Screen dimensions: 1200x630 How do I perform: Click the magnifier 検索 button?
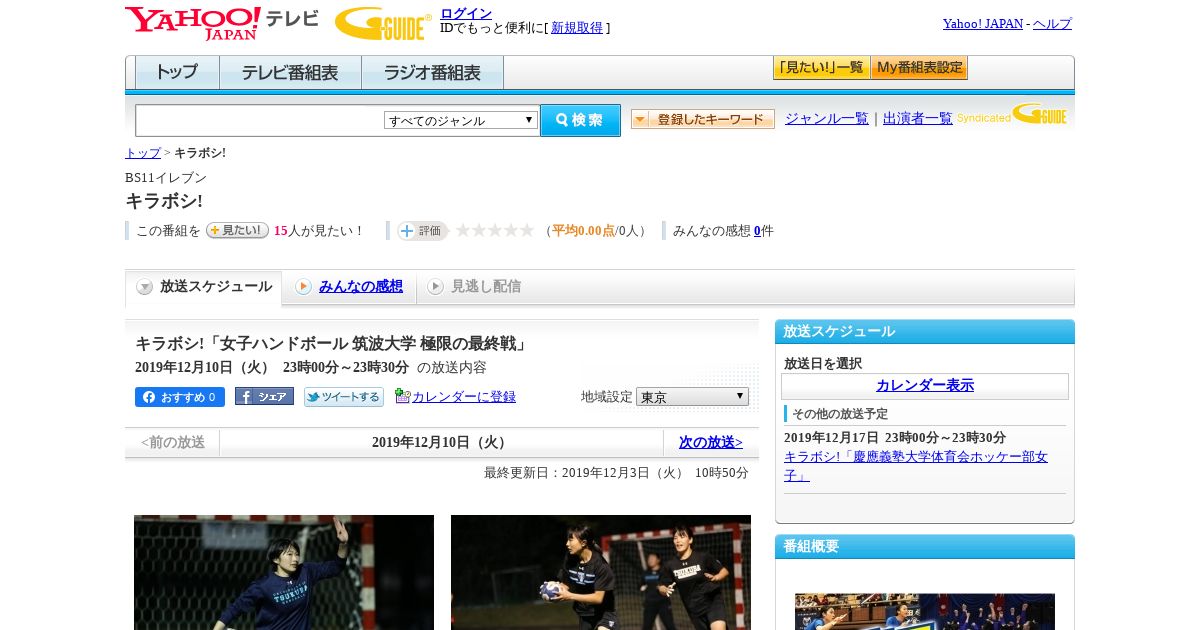(580, 120)
